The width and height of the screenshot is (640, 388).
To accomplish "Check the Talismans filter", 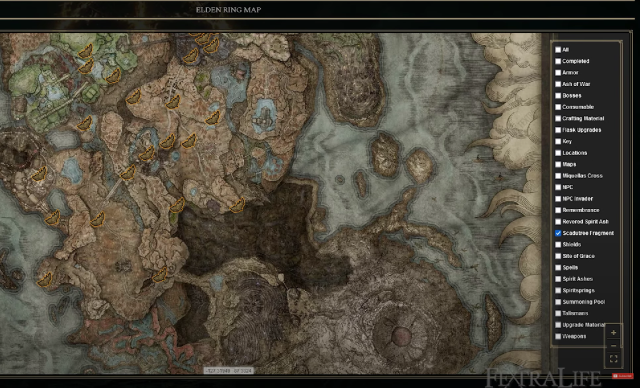I will [558, 313].
